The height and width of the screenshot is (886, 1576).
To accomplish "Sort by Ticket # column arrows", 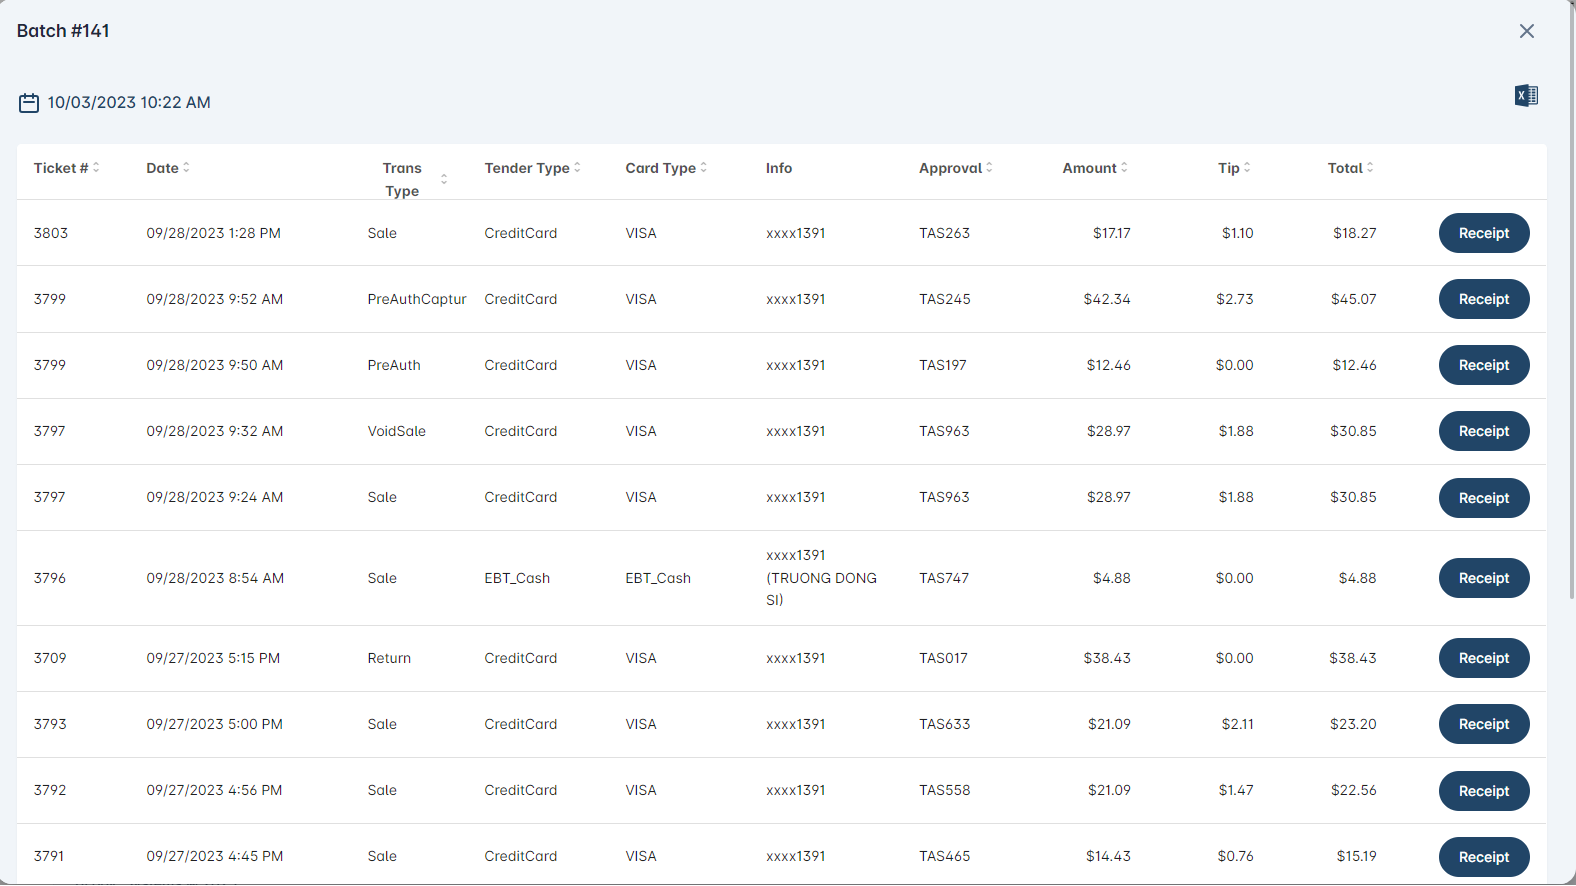I will pyautogui.click(x=96, y=168).
